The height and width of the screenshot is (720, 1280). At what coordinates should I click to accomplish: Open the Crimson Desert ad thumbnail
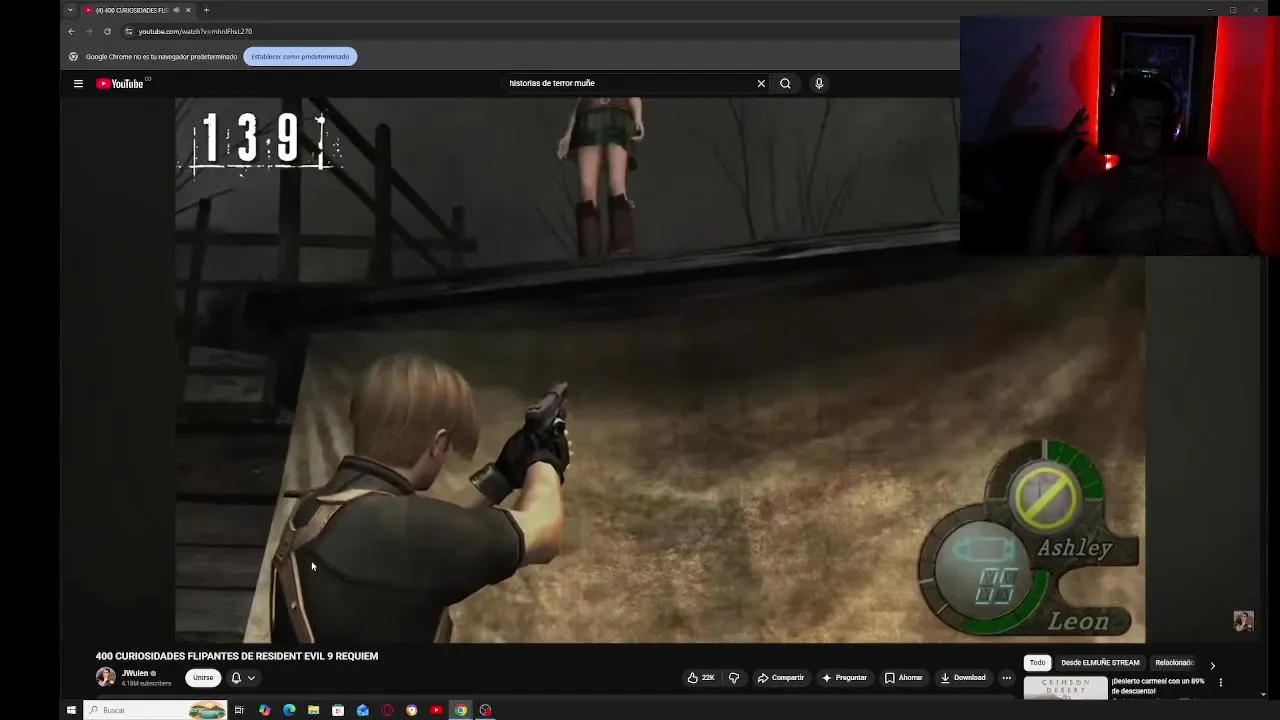click(x=1066, y=688)
